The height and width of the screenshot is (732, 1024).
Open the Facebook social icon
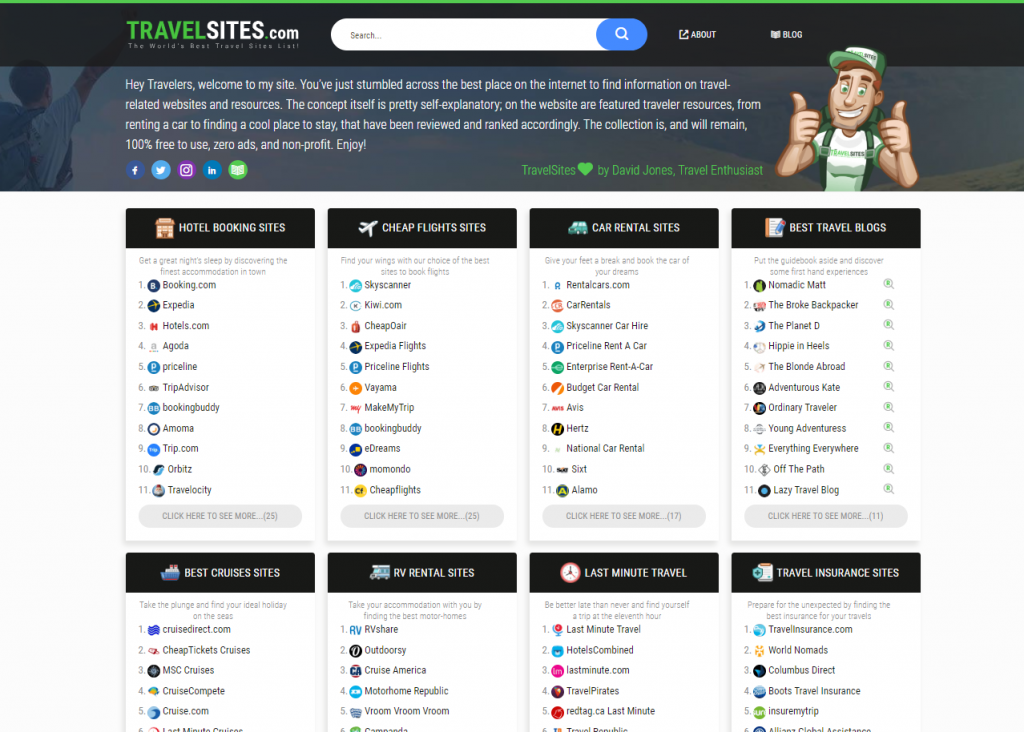click(x=135, y=170)
